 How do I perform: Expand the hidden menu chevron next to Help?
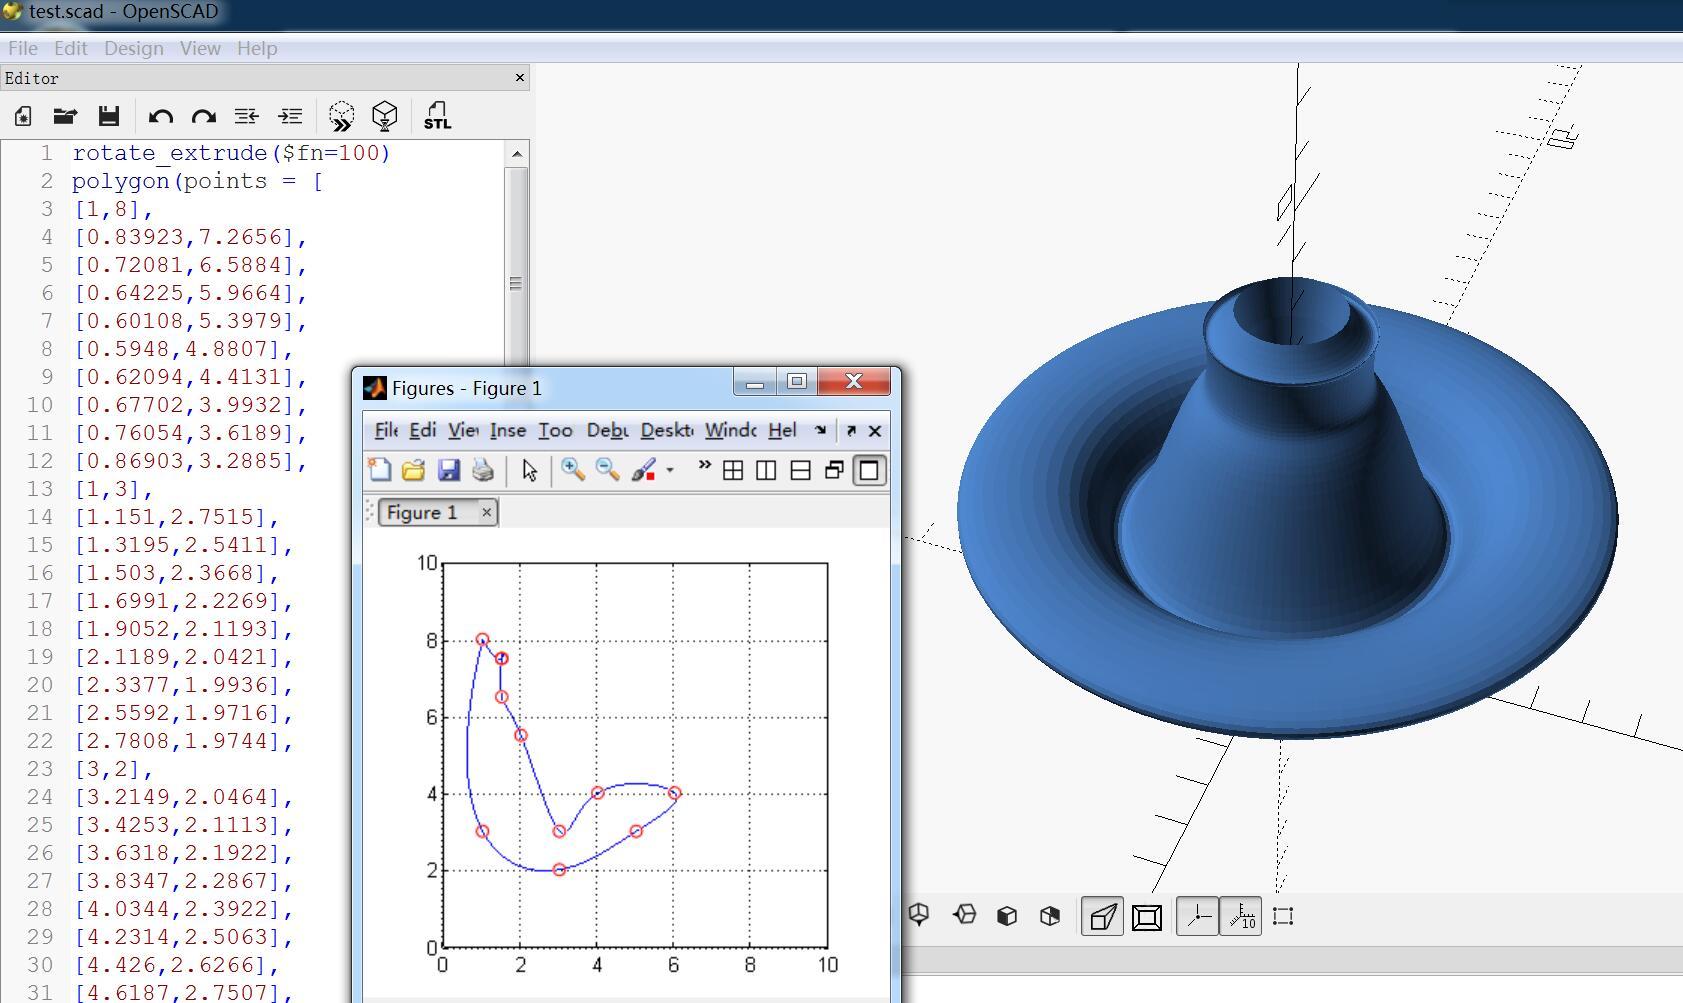[x=820, y=430]
